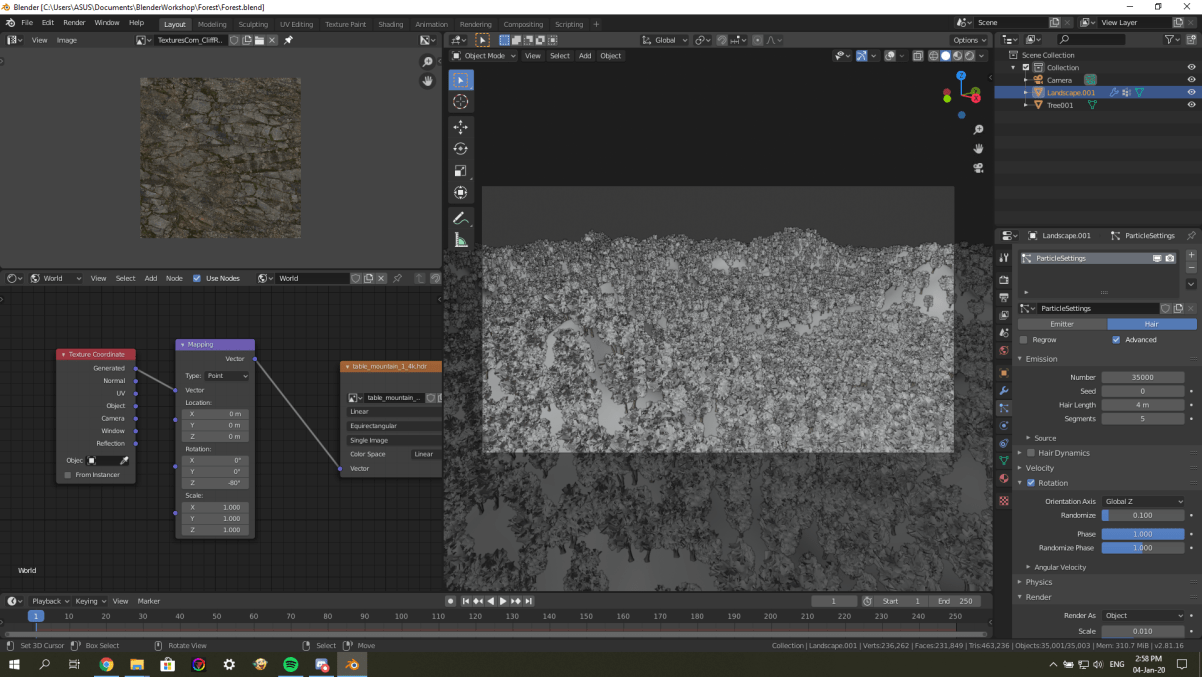The image size is (1202, 677).
Task: Adjust the Randomize Phase slider
Action: tap(1143, 548)
